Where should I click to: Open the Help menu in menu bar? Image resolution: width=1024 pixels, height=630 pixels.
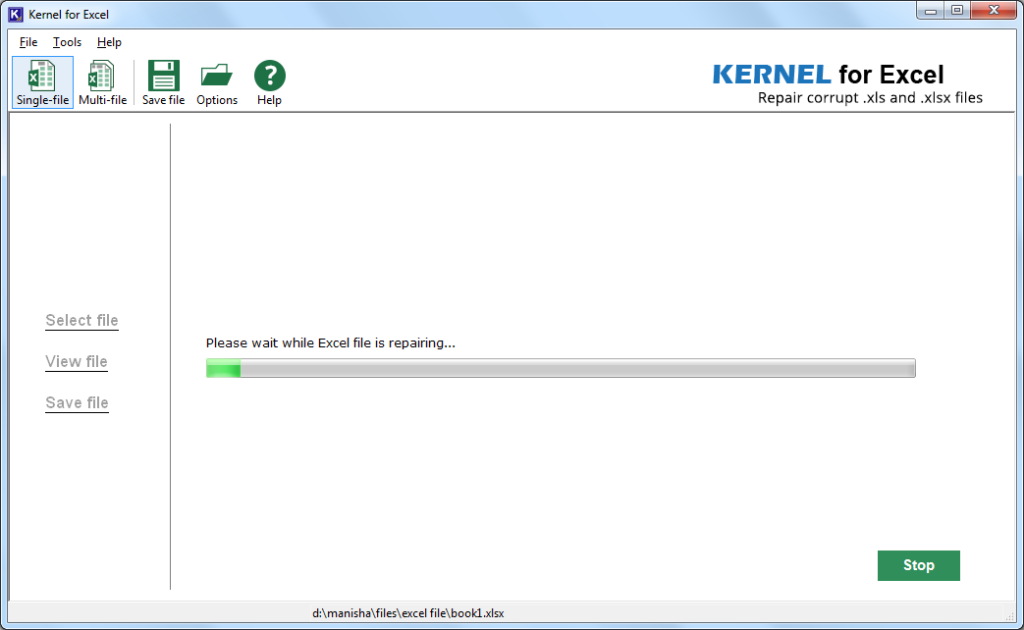point(109,42)
